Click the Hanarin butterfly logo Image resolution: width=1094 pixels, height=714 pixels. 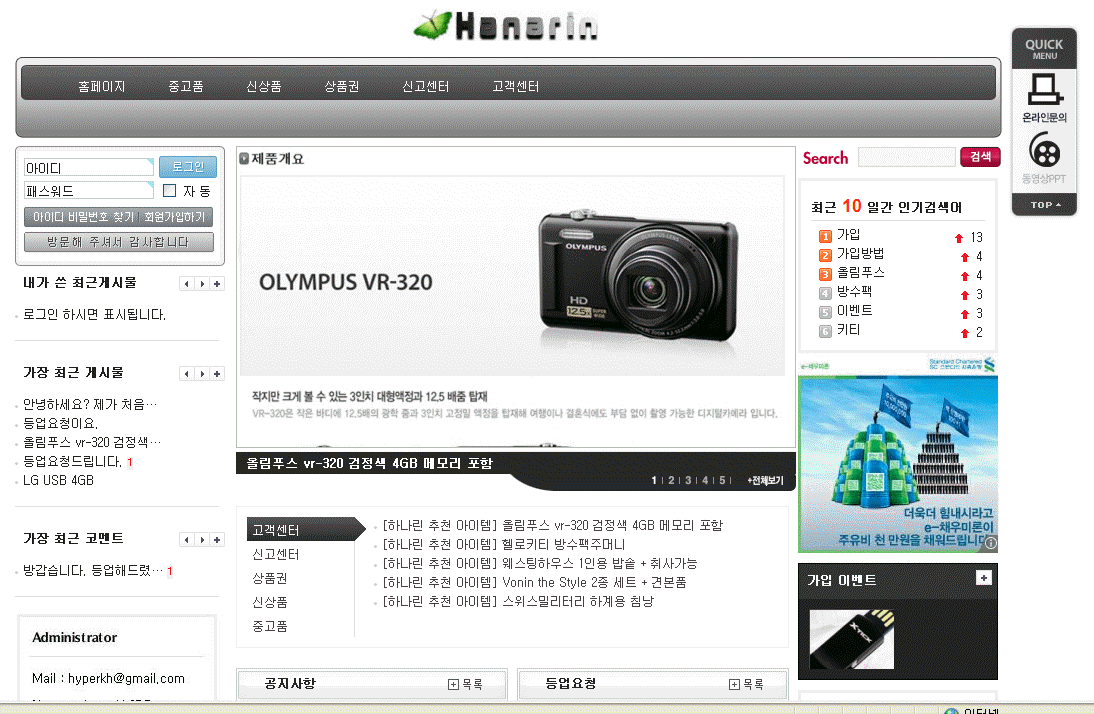(x=506, y=26)
